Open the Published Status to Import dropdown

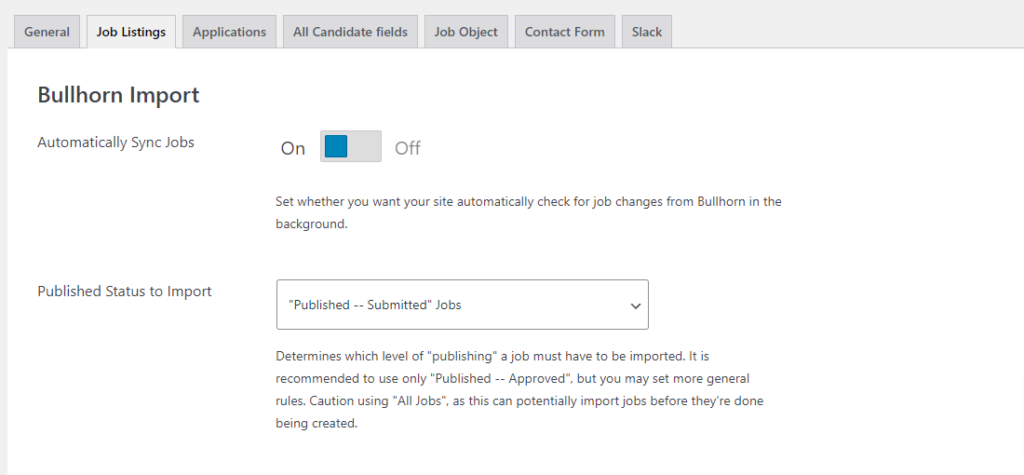462,305
